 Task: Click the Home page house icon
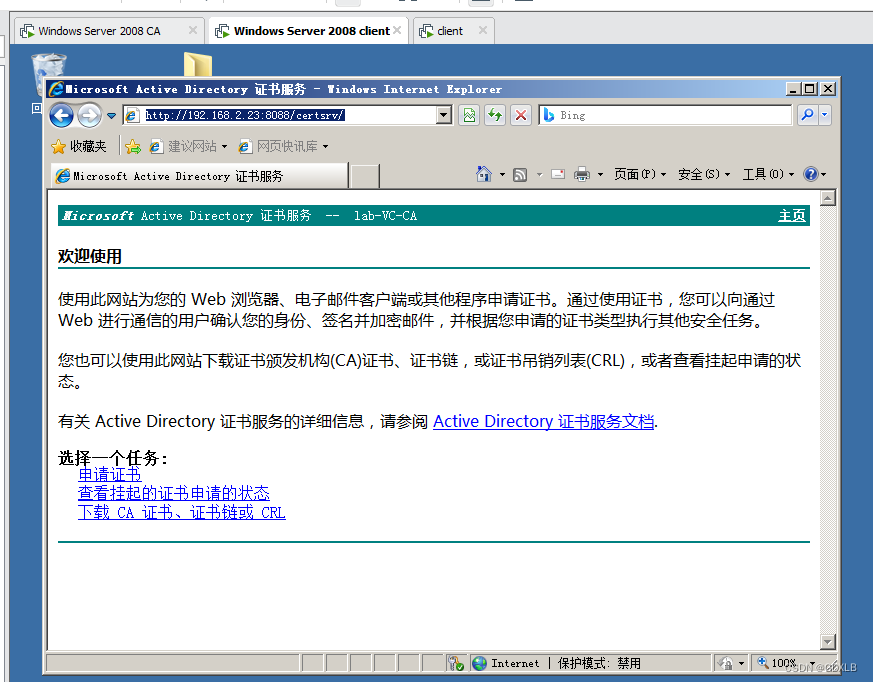click(484, 174)
